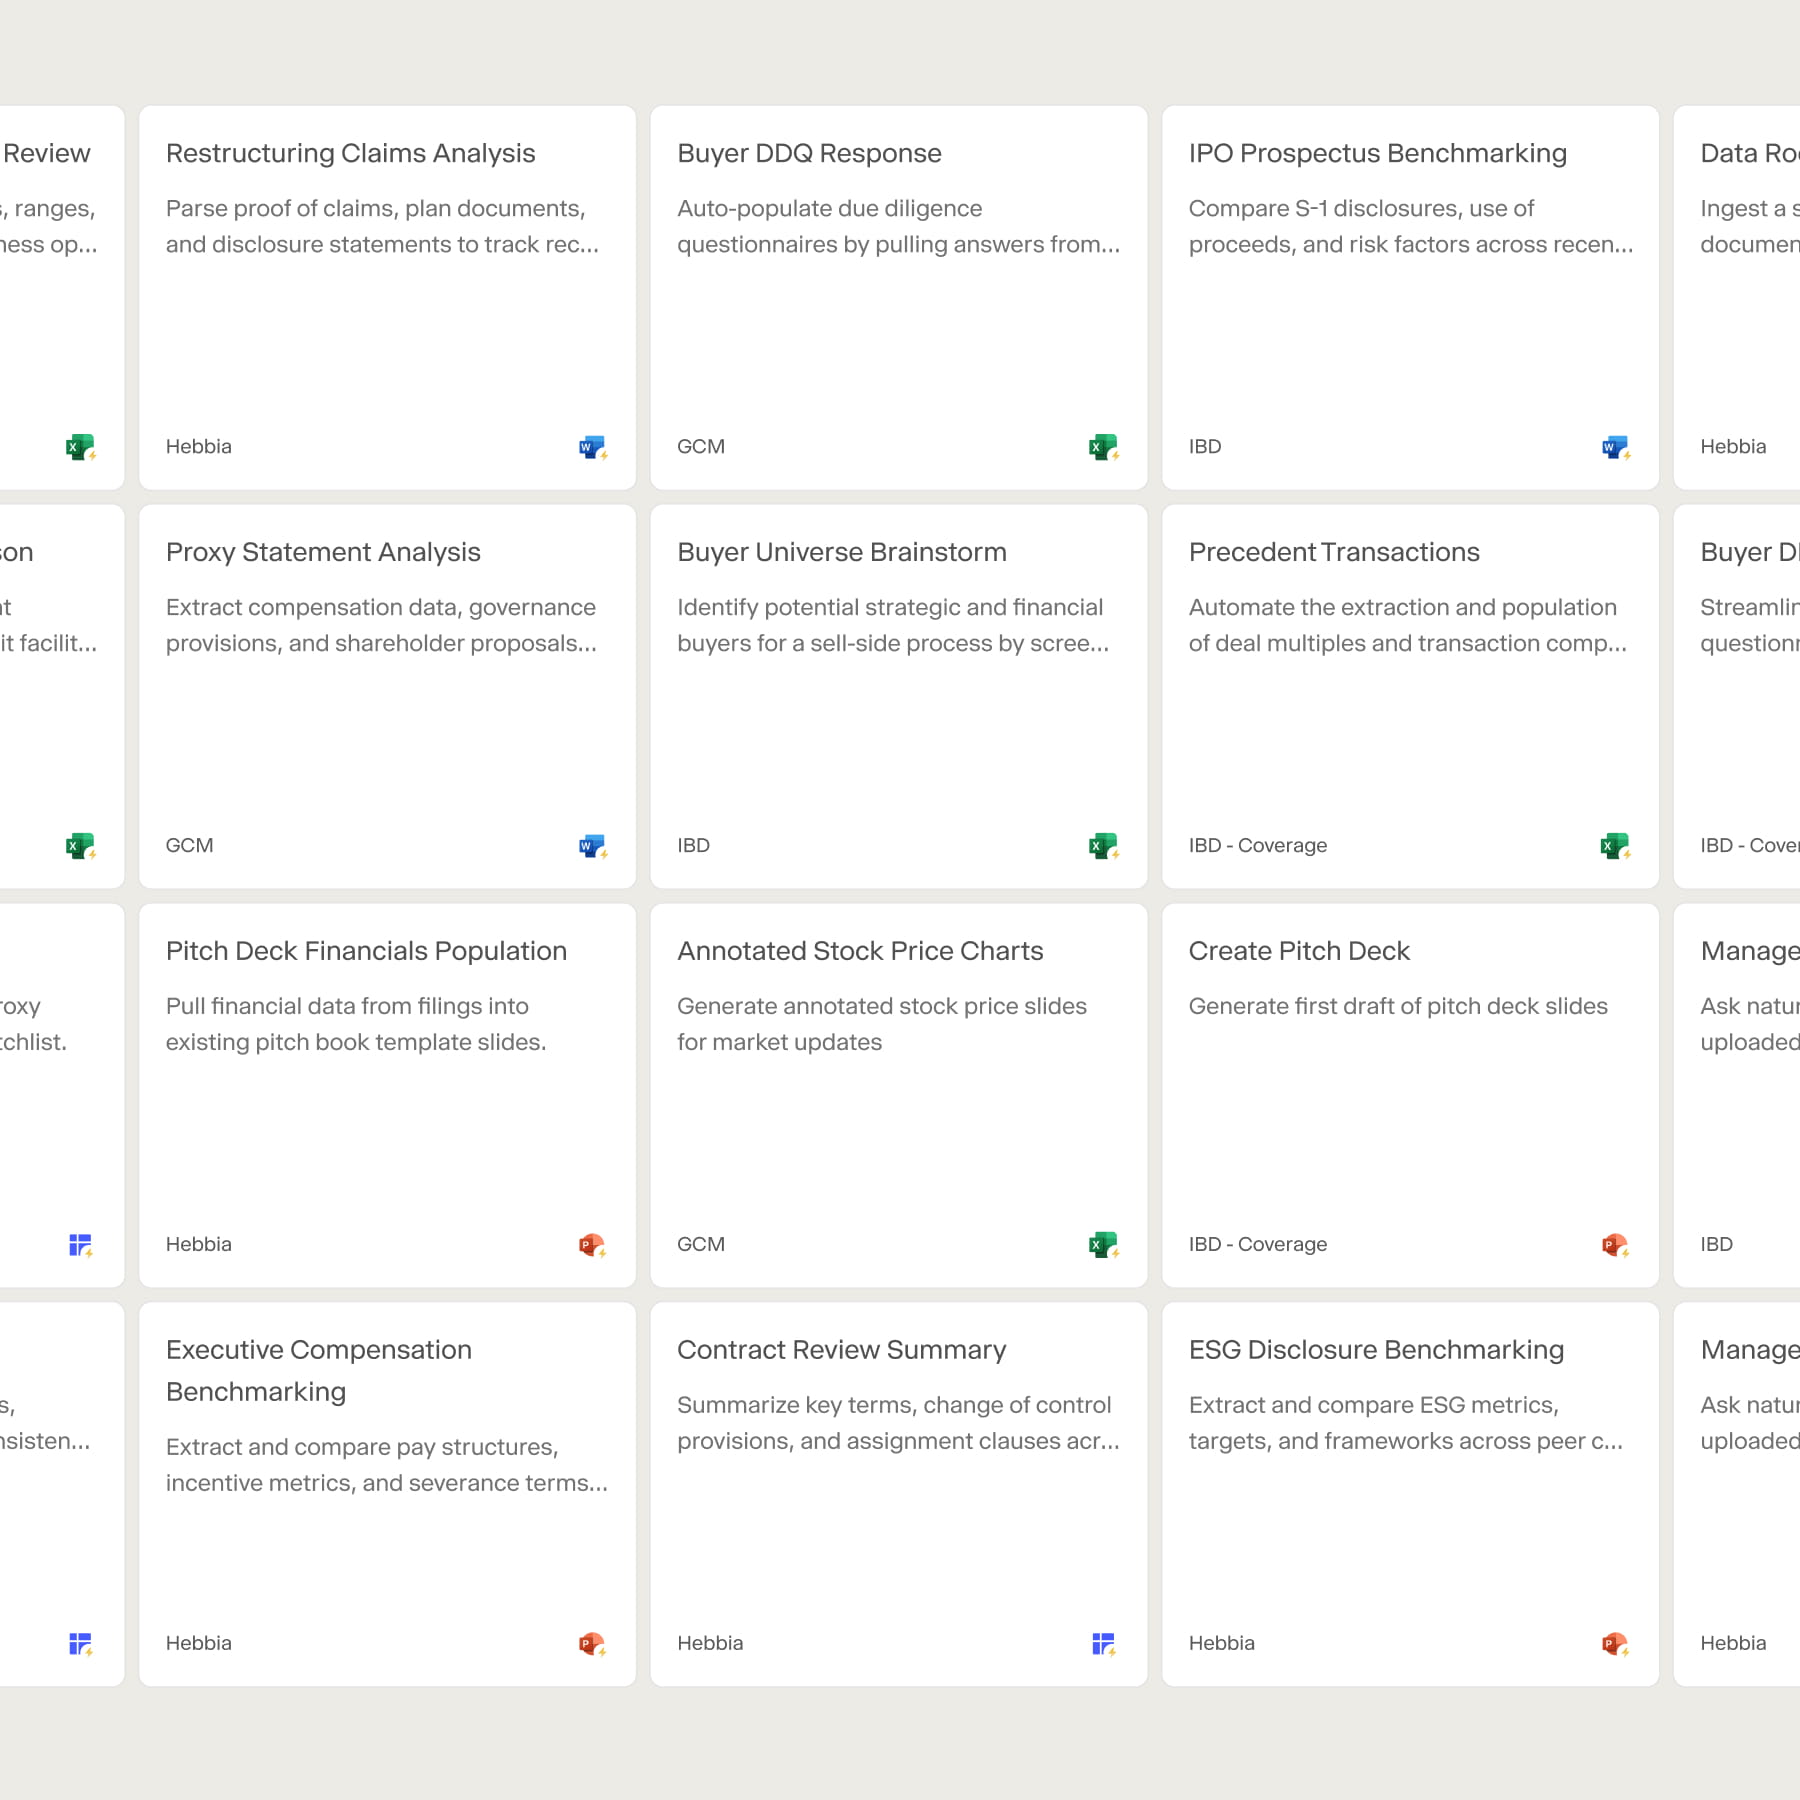Image resolution: width=1800 pixels, height=1800 pixels.
Task: Click GCM label on Proxy Statement Analysis card
Action: tap(190, 845)
